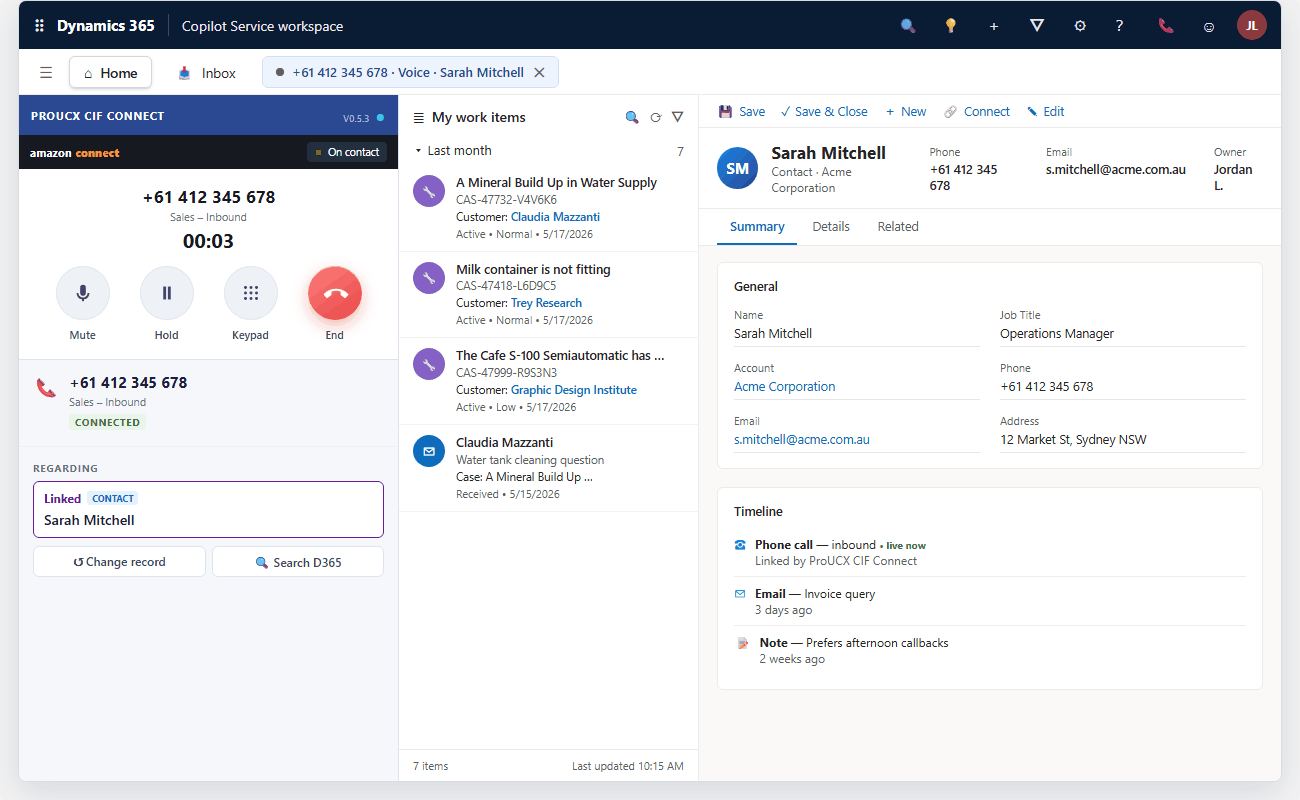Click Save & Close

pyautogui.click(x=824, y=112)
